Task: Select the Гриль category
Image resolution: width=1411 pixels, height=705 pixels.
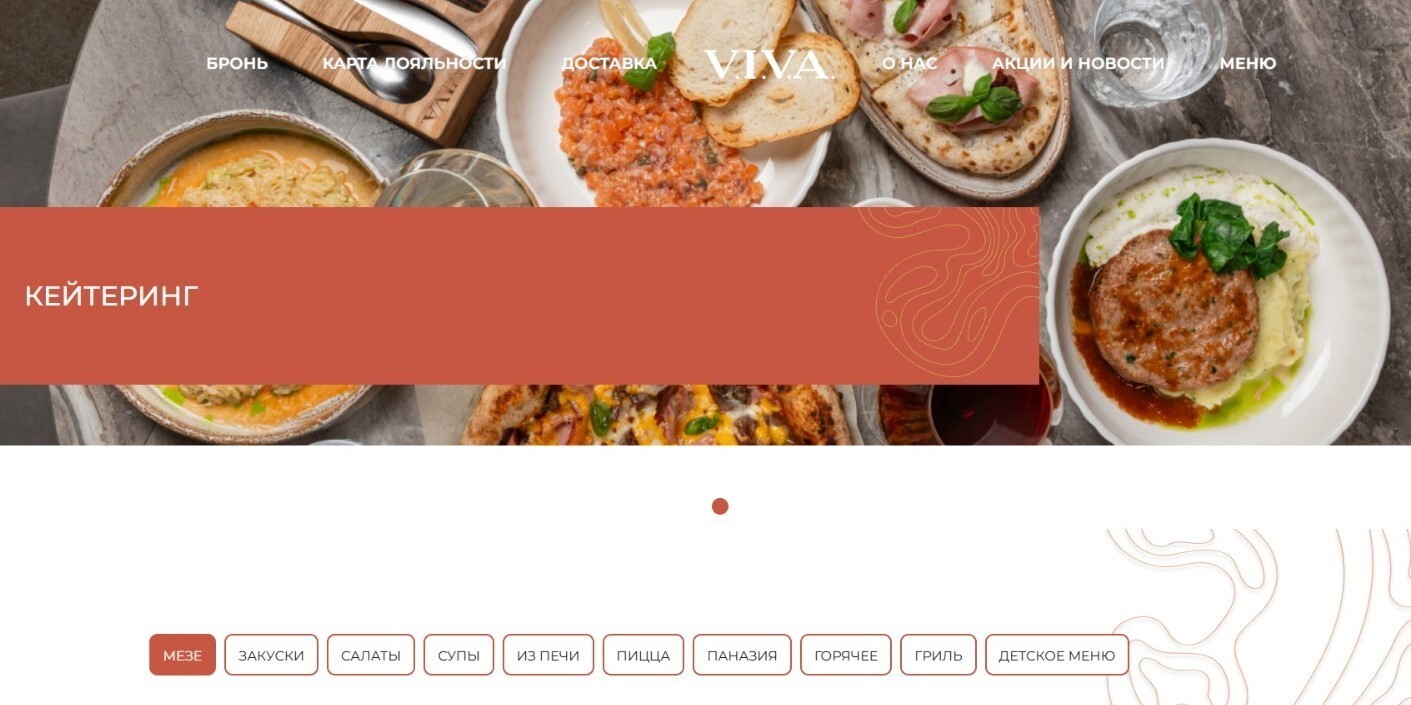Action: (x=938, y=655)
